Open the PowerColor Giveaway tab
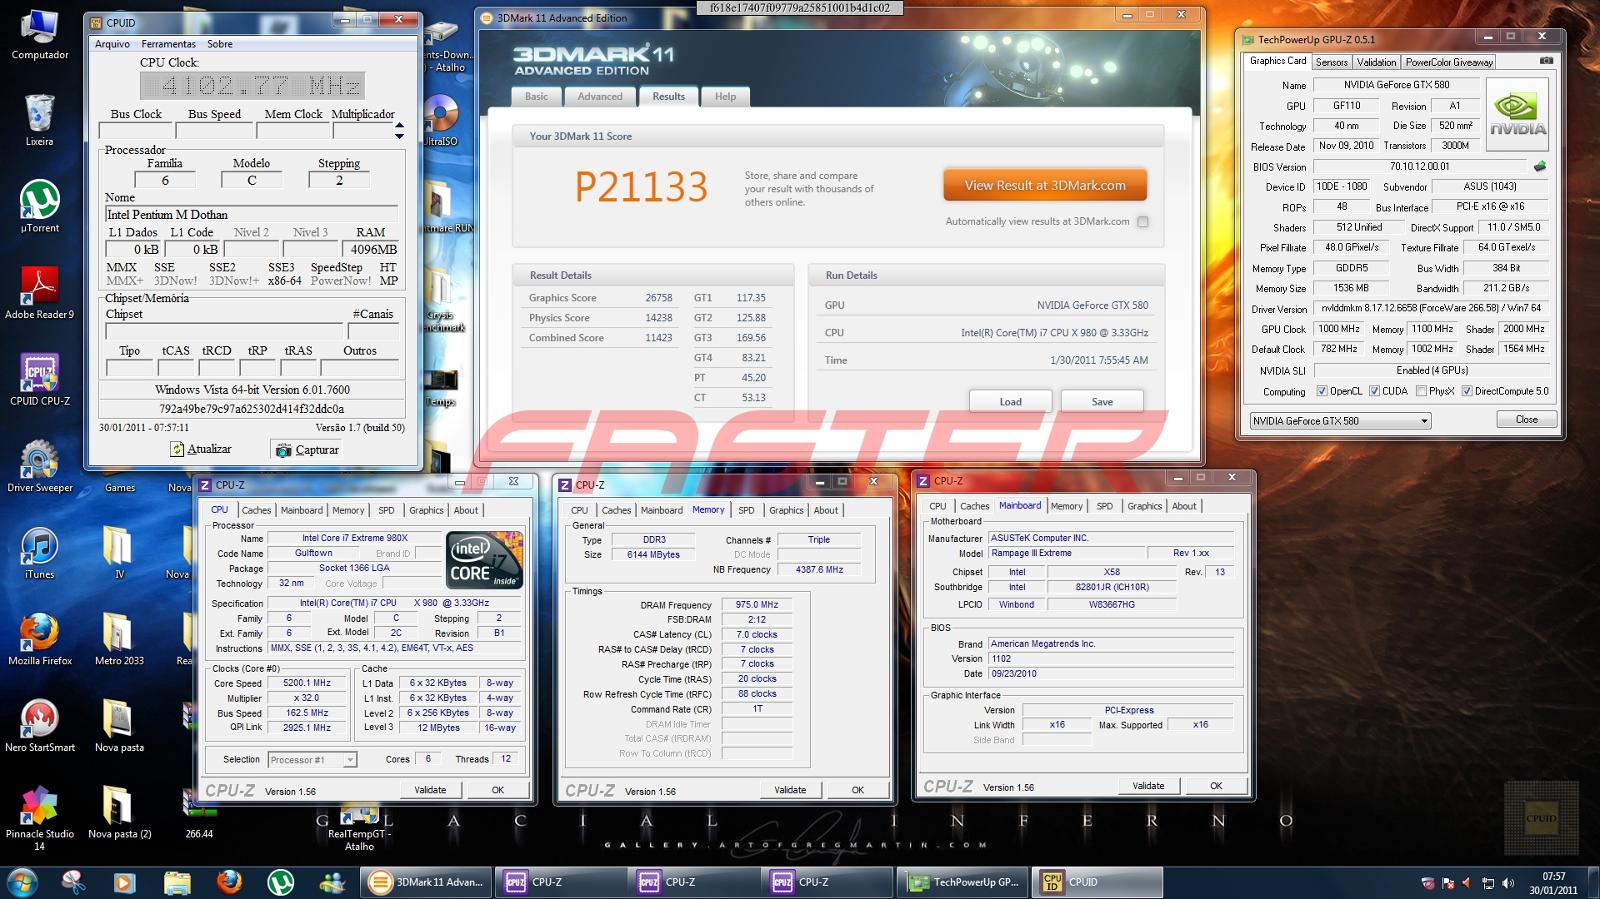Screen dimensions: 1600x899 [1449, 62]
